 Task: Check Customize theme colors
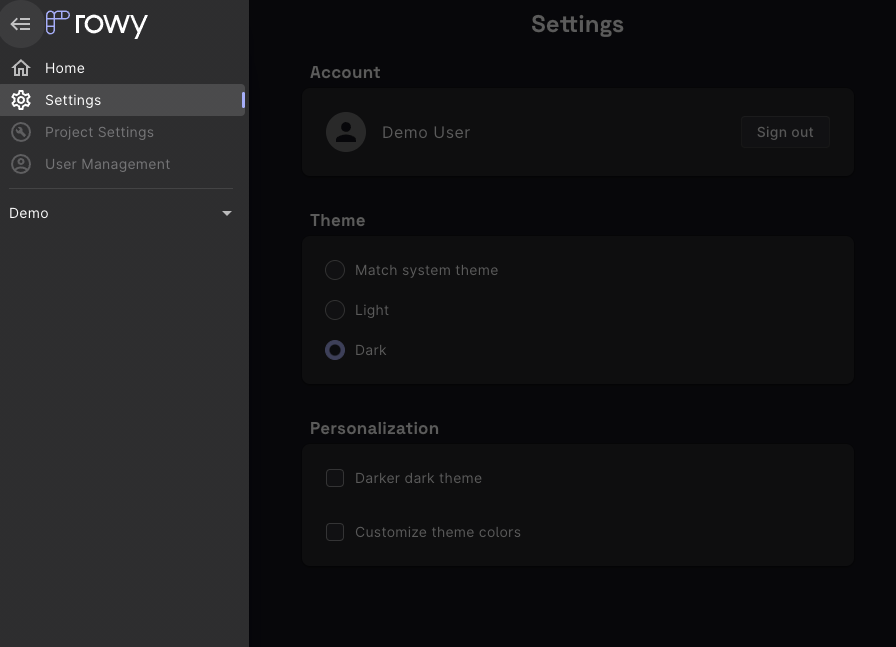(x=335, y=532)
